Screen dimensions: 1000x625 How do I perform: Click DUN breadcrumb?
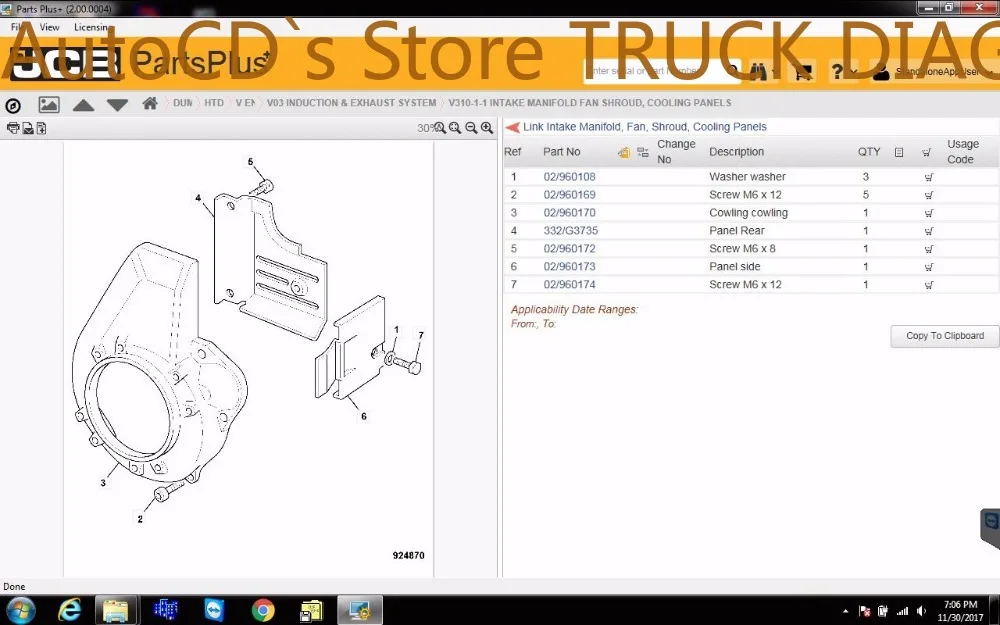click(182, 103)
